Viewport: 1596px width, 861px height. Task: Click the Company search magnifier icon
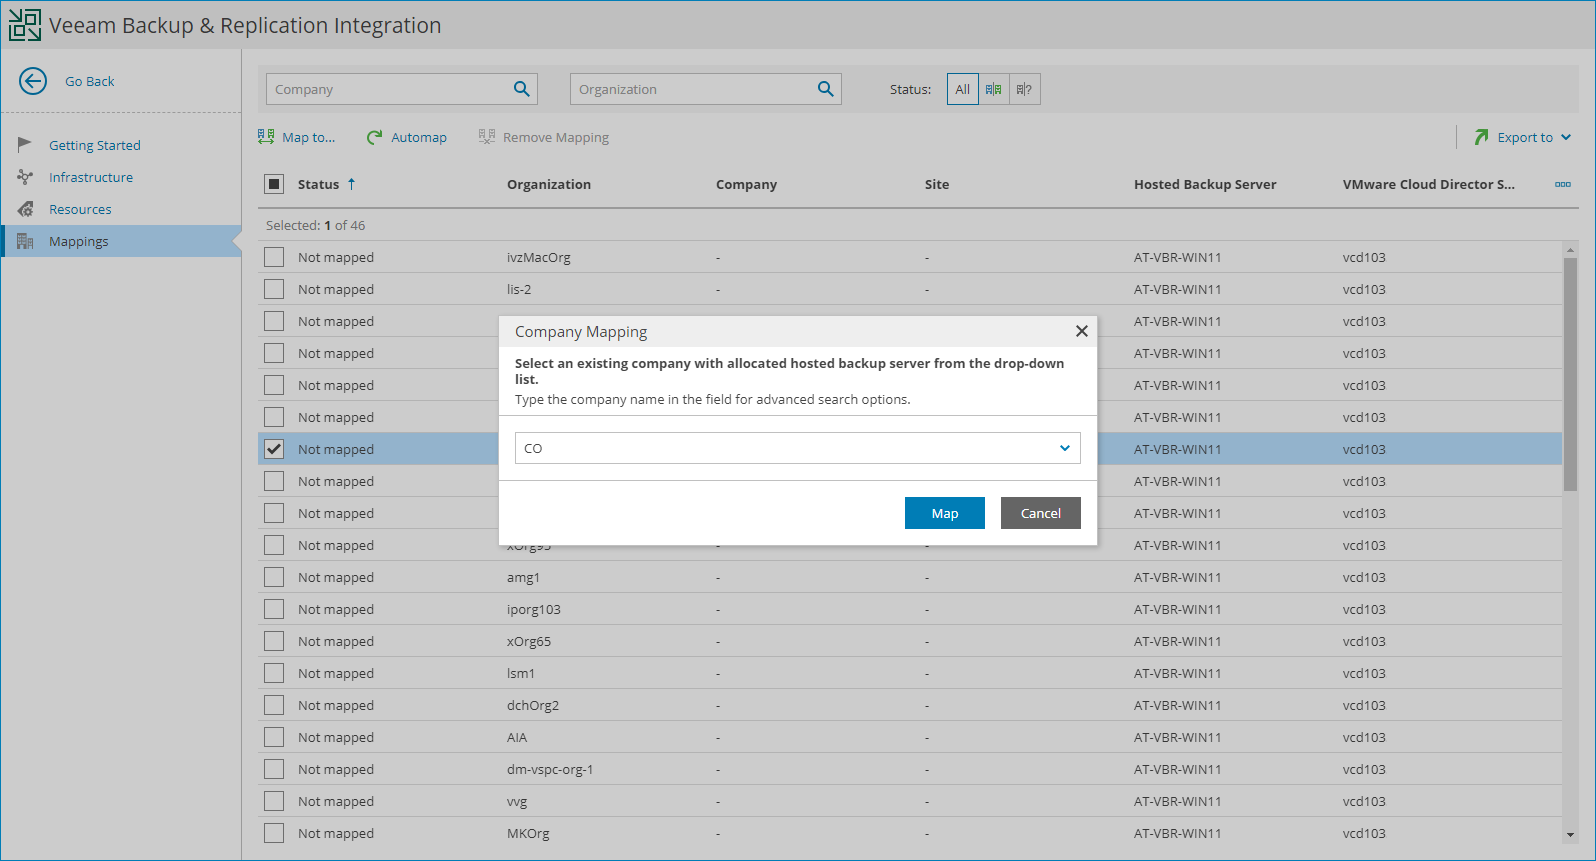(521, 89)
